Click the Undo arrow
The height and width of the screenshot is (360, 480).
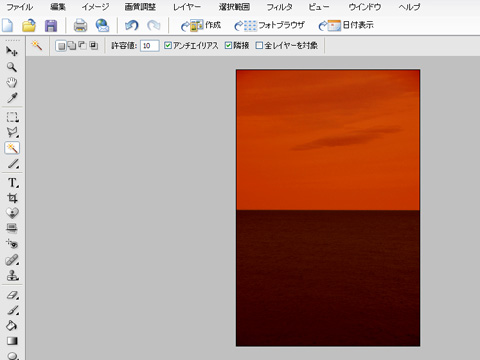point(131,25)
